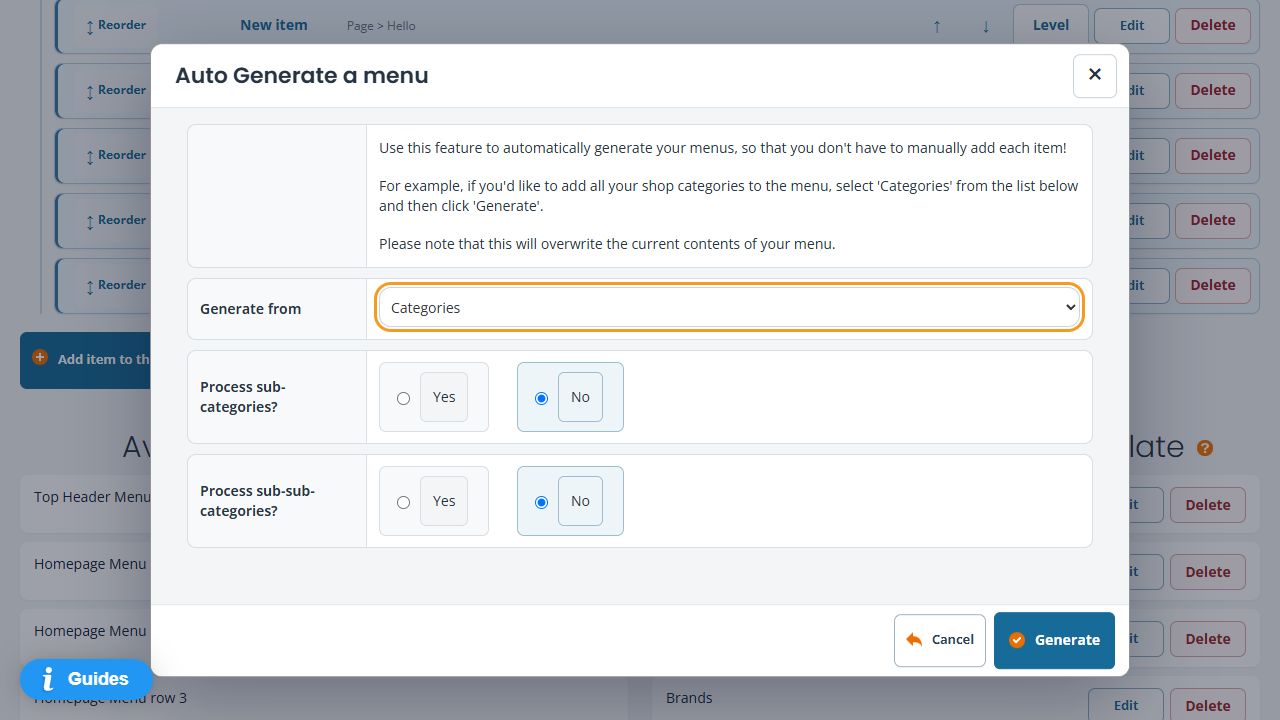Viewport: 1280px width, 720px height.
Task: Click the New item title text
Action: (x=274, y=25)
